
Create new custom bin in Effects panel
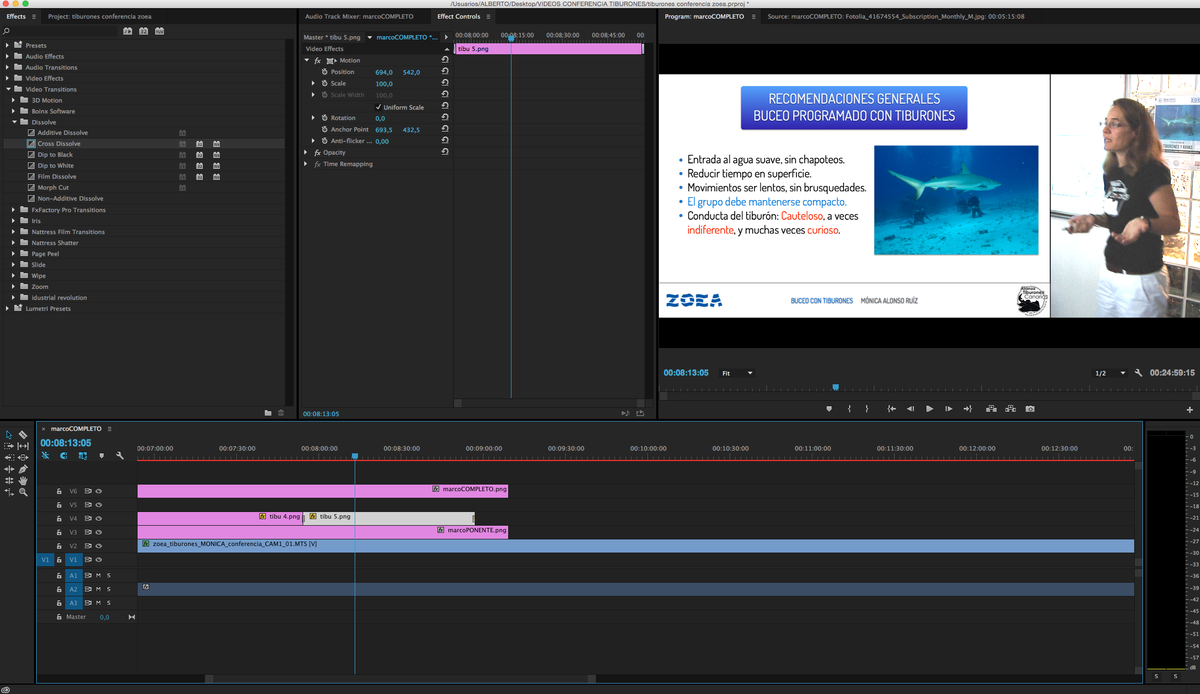point(267,412)
